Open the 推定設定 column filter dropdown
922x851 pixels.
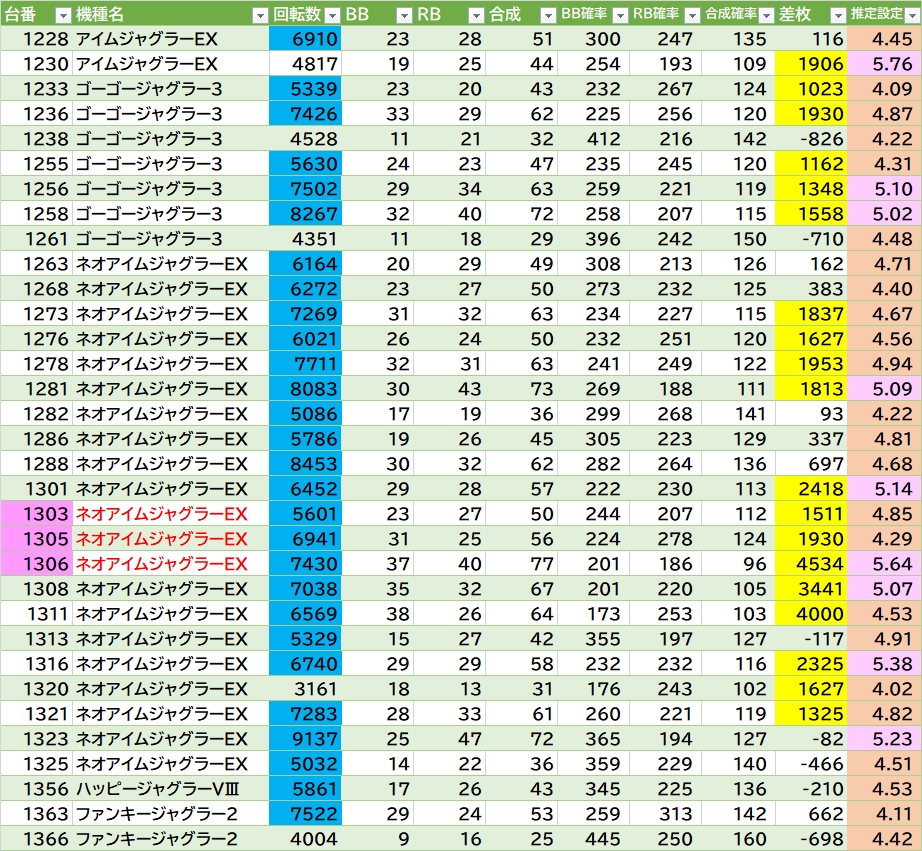[x=909, y=15]
